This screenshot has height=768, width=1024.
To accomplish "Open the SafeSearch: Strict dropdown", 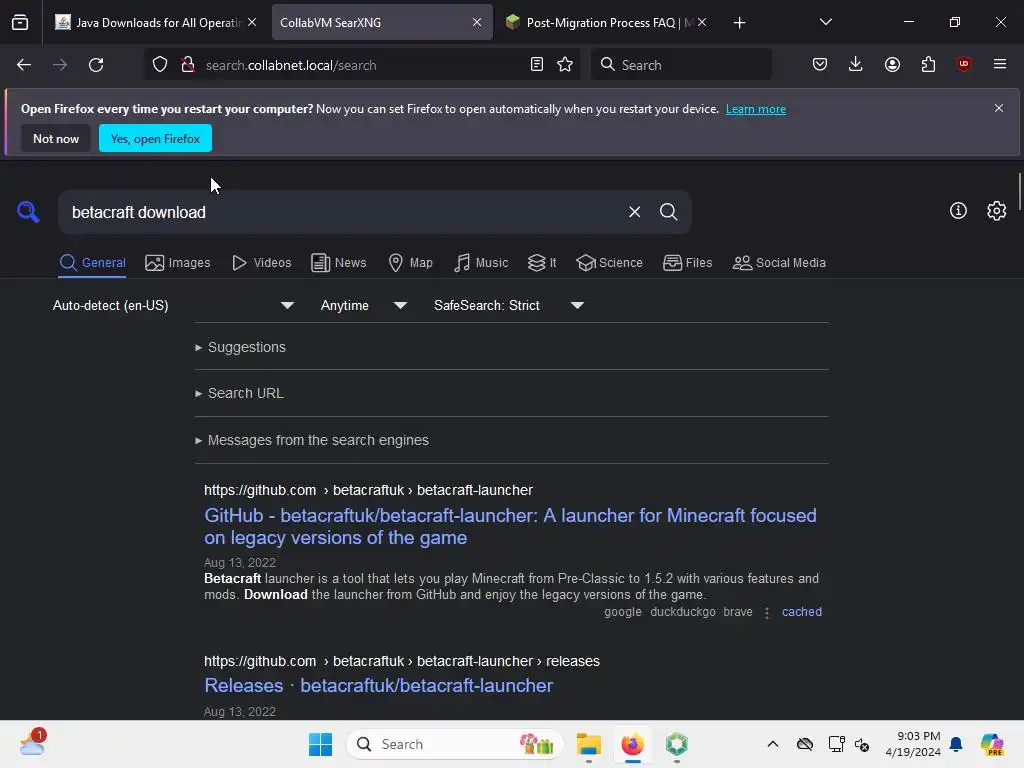I will point(508,305).
